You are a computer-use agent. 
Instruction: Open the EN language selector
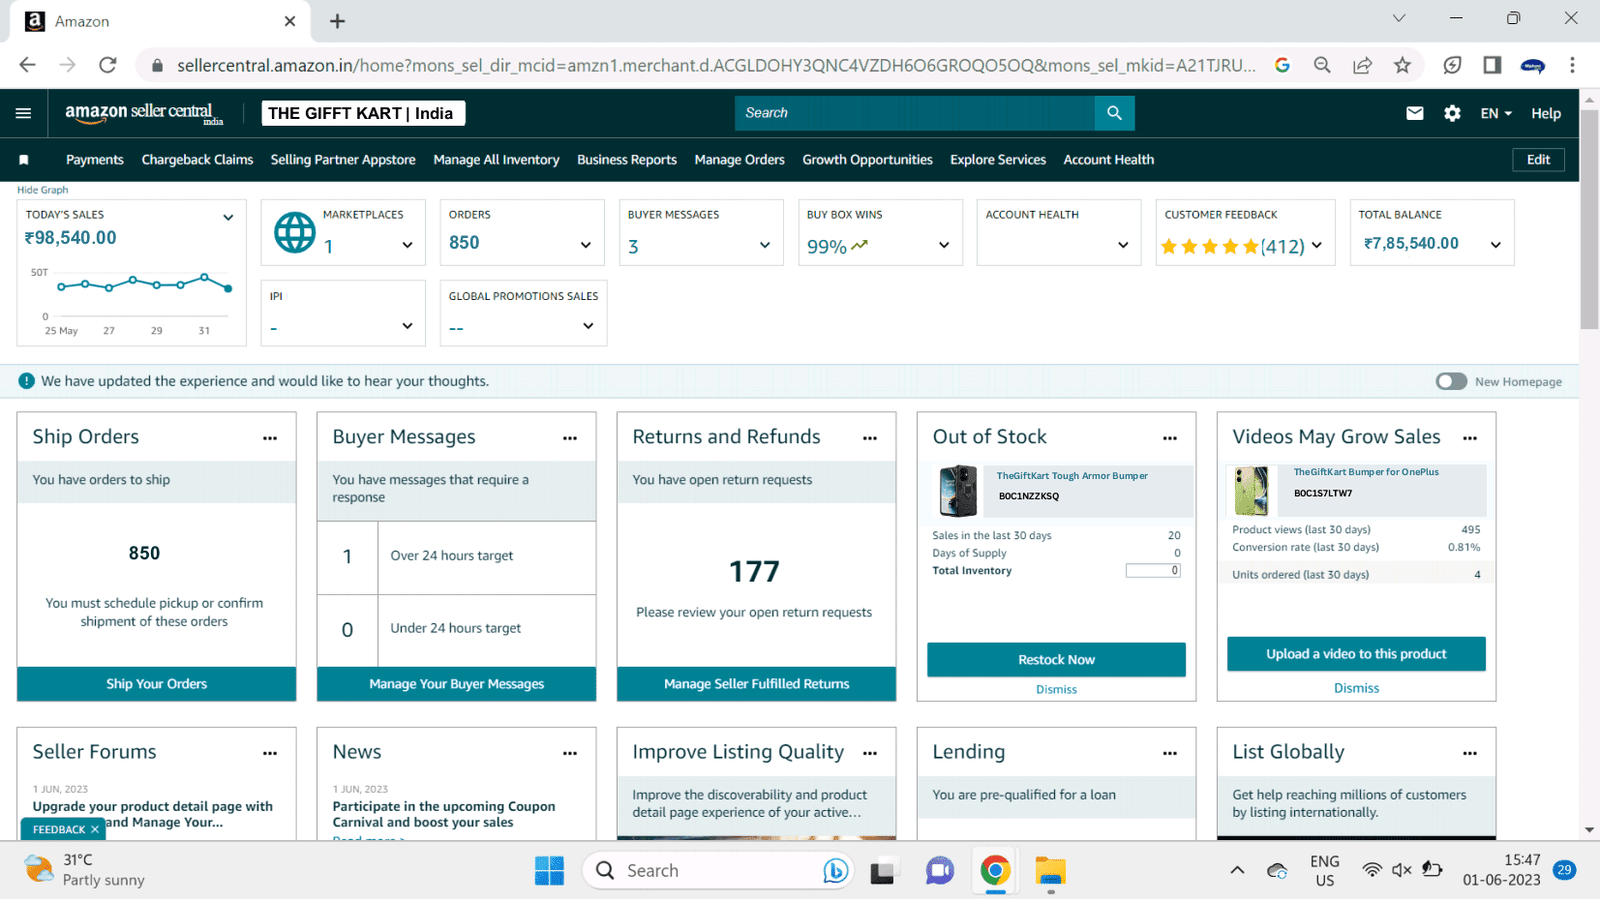pyautogui.click(x=1496, y=113)
